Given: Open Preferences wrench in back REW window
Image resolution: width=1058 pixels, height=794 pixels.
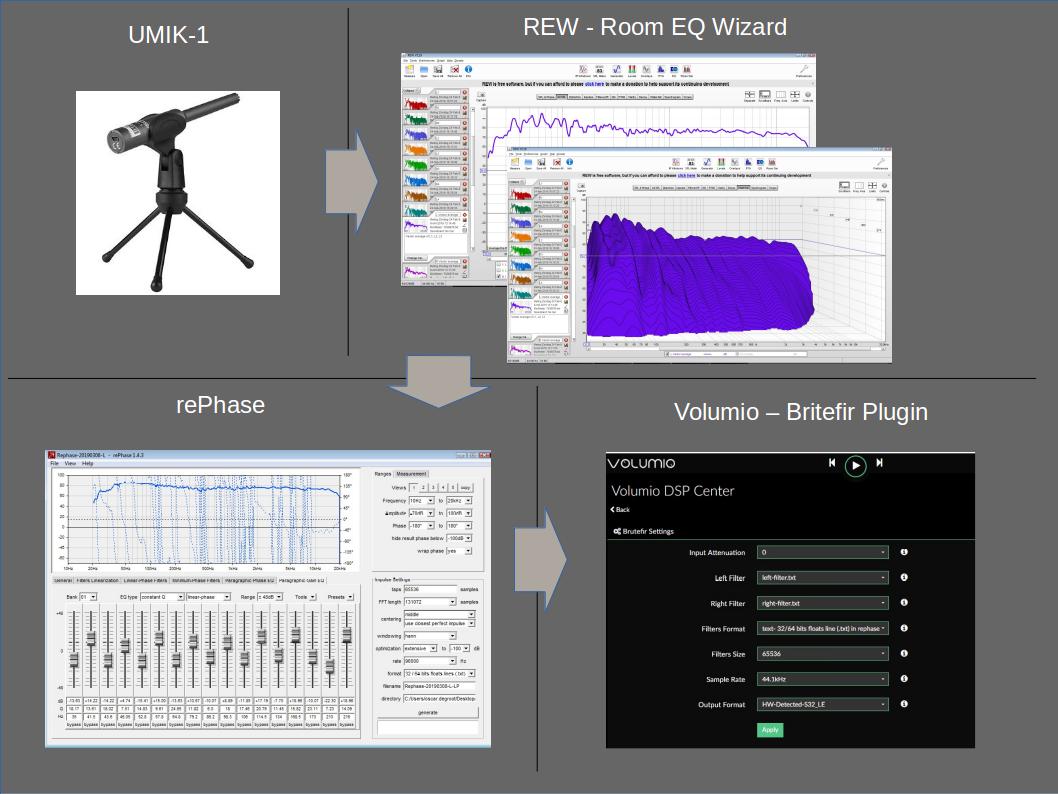Looking at the screenshot, I should (804, 68).
